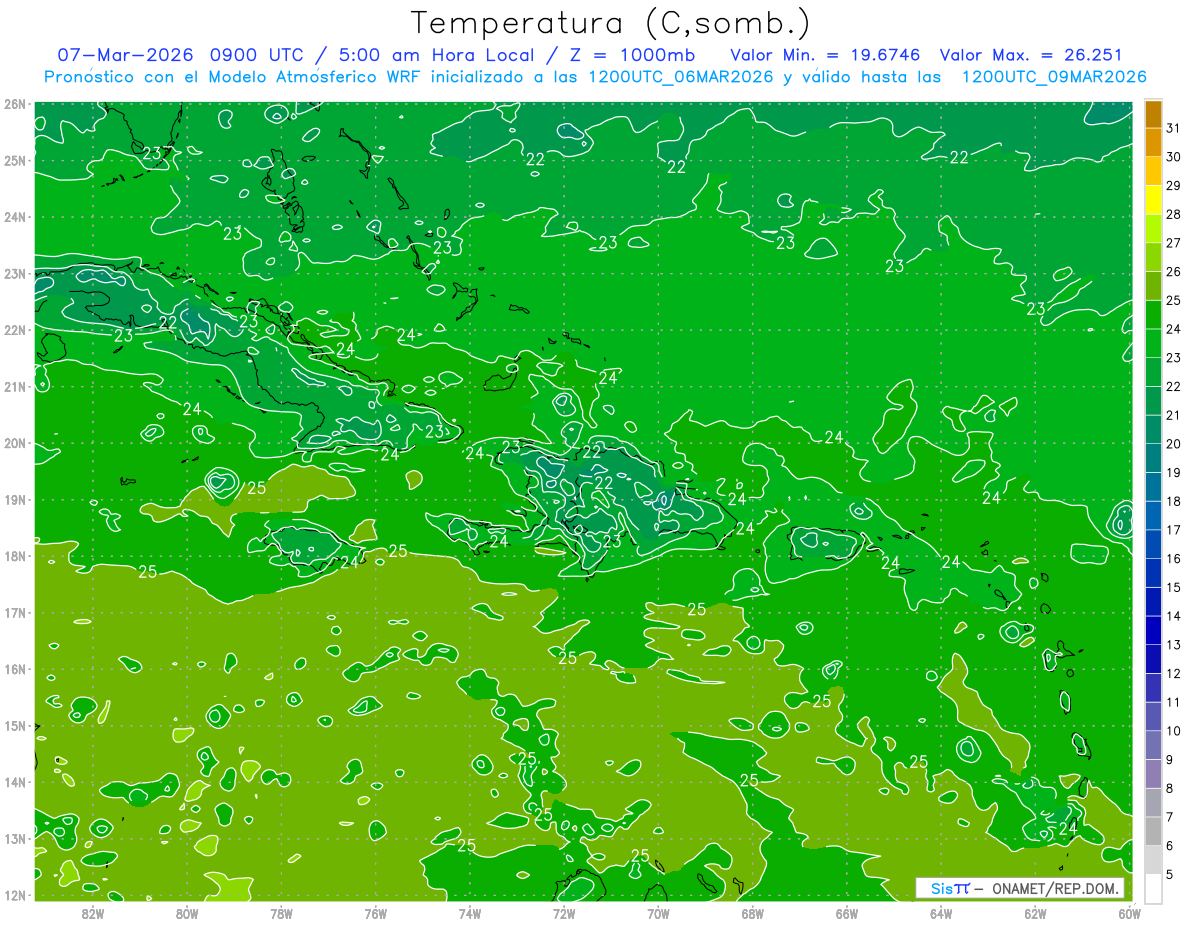Click the '25N' latitude axis label

(15, 160)
